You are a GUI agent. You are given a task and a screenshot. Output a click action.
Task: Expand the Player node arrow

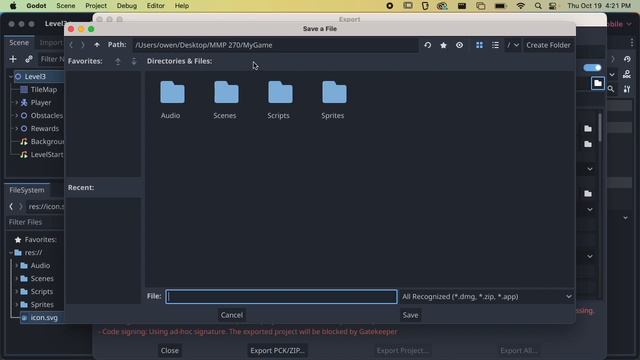coord(16,102)
